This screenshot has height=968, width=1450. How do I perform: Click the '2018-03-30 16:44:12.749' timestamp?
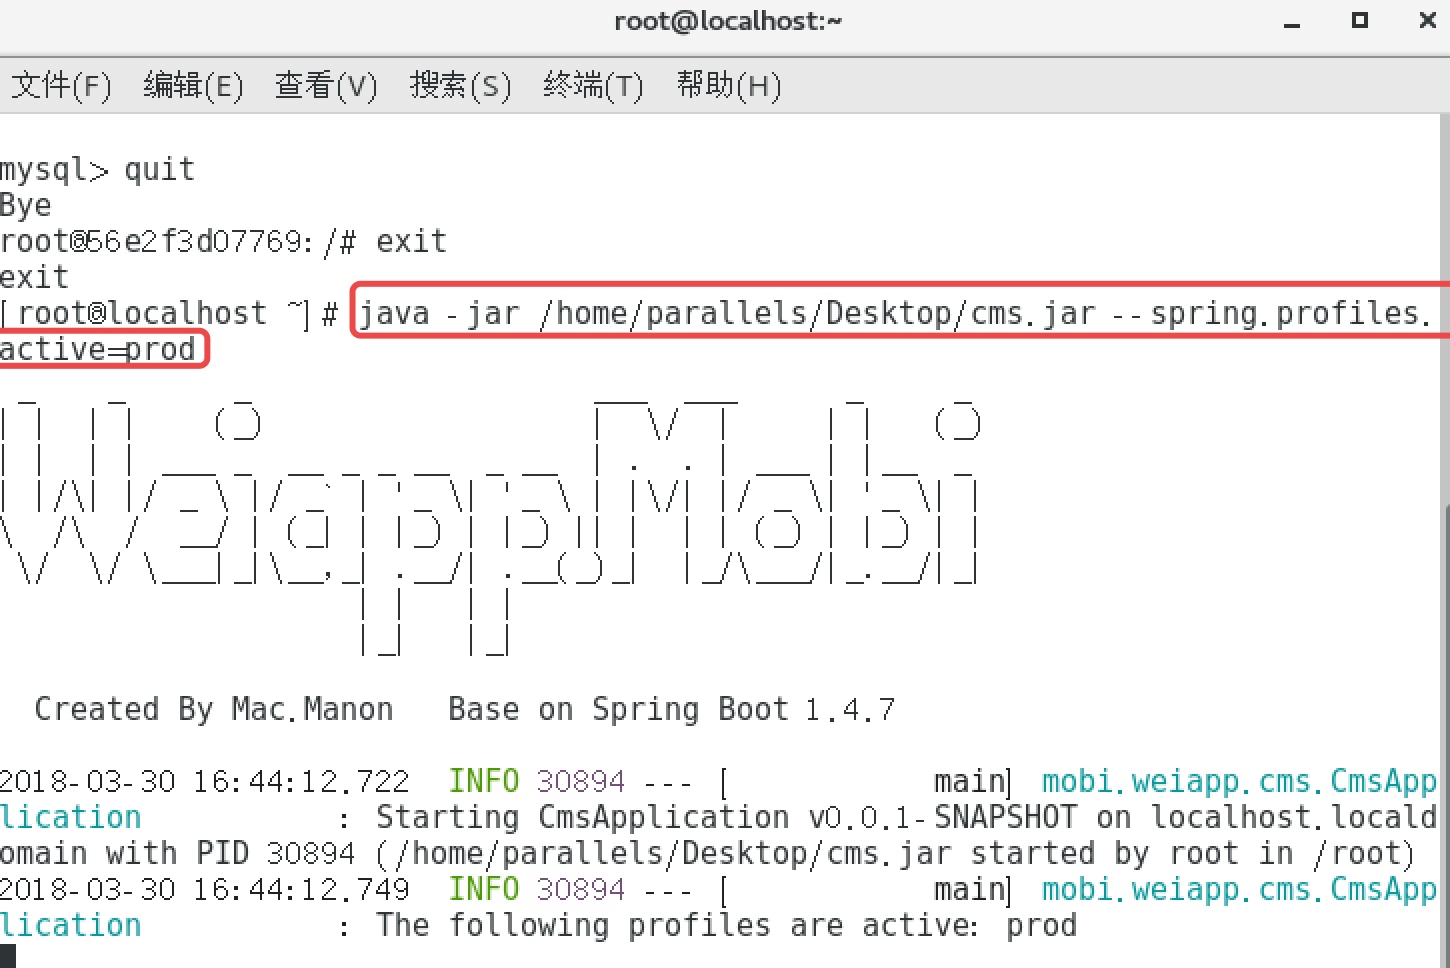point(205,889)
